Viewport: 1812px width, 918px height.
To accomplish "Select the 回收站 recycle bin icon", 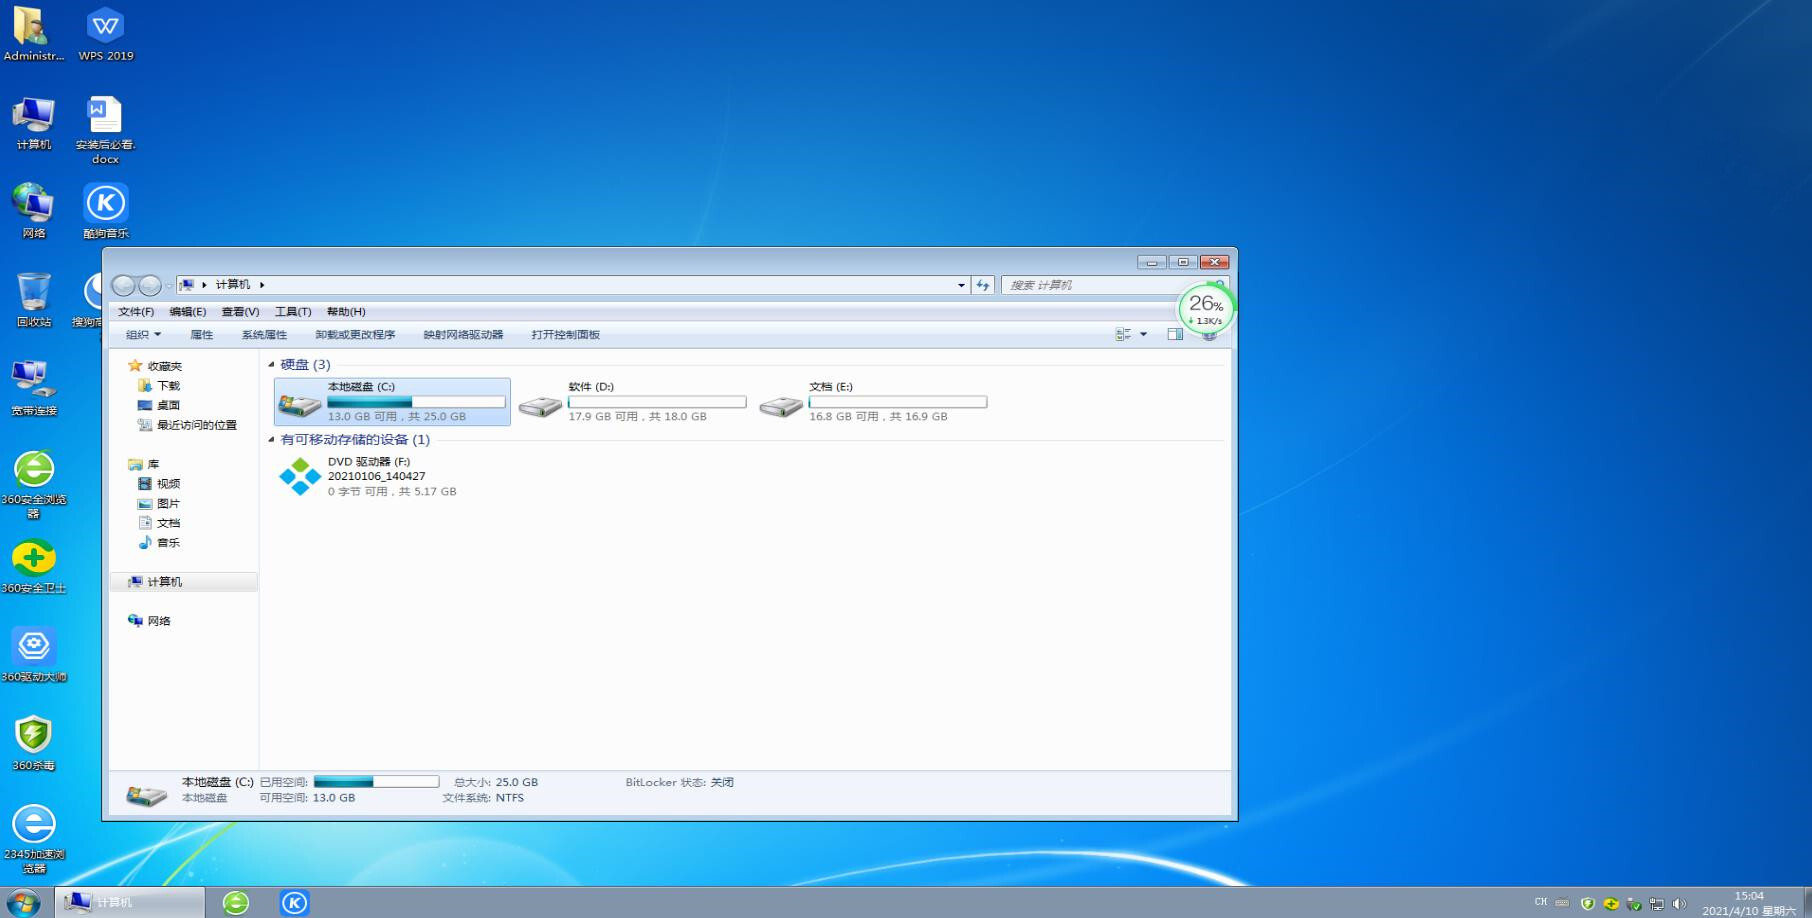I will [33, 299].
